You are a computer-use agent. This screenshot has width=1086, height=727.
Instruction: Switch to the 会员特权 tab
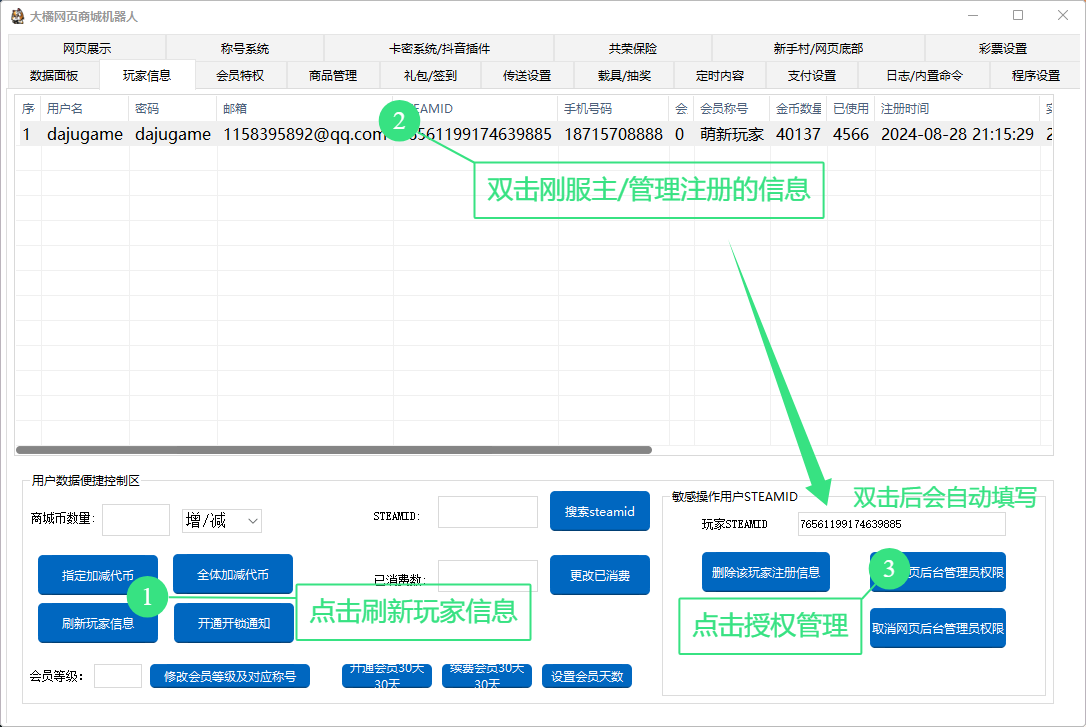tap(240, 75)
